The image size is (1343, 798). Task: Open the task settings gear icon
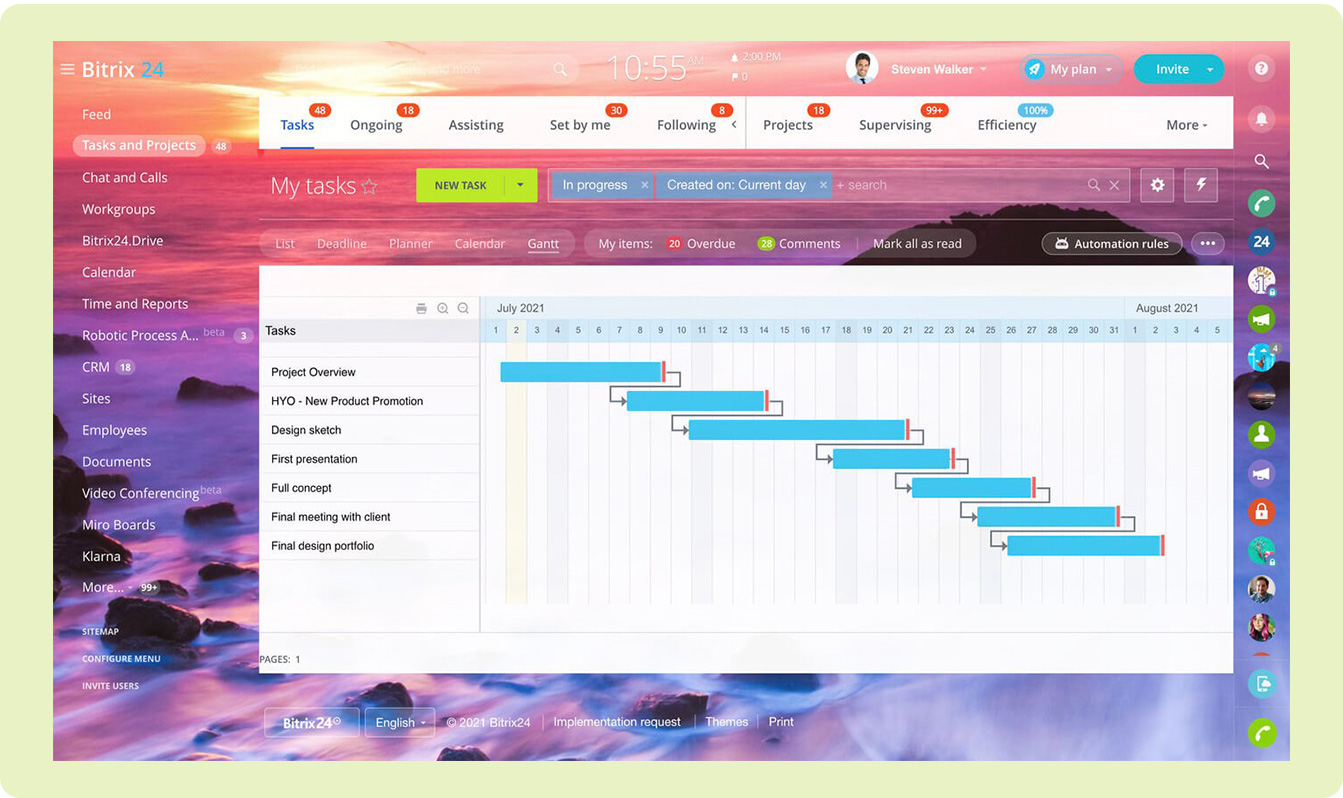click(x=1157, y=185)
